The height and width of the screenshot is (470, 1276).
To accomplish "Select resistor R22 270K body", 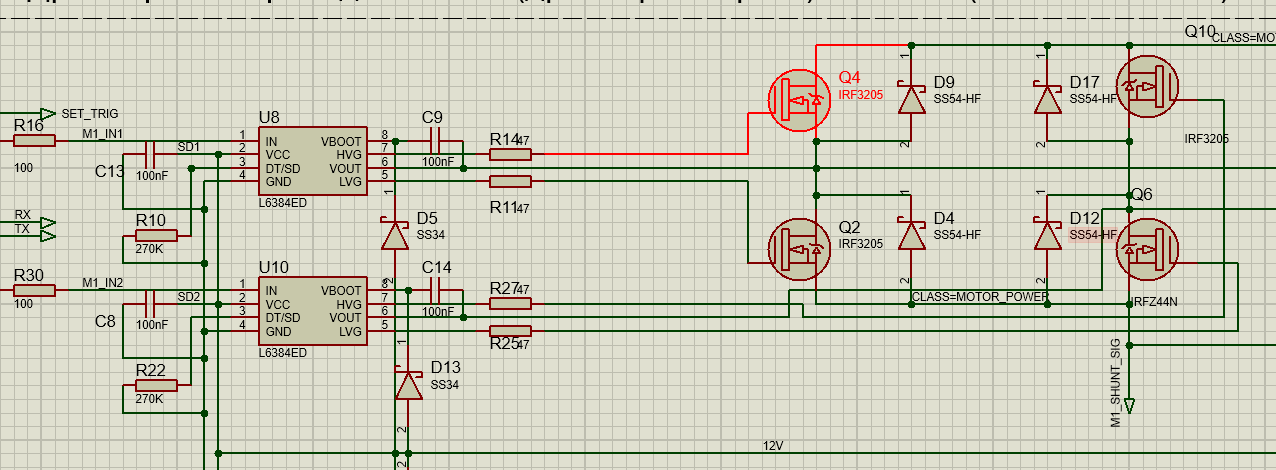I will (x=156, y=385).
